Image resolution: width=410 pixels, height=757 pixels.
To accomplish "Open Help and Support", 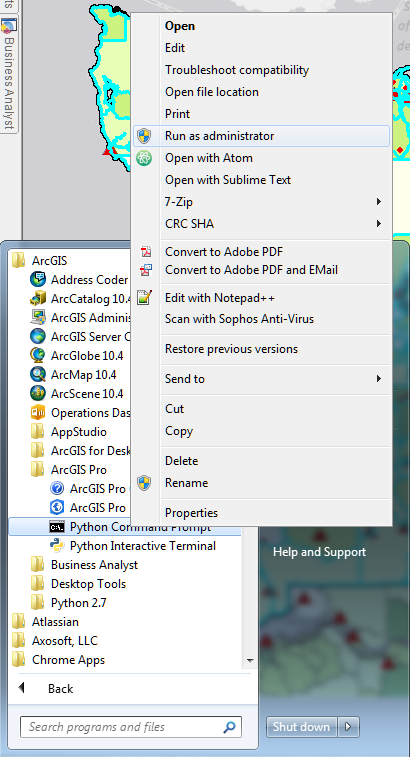I will [319, 552].
